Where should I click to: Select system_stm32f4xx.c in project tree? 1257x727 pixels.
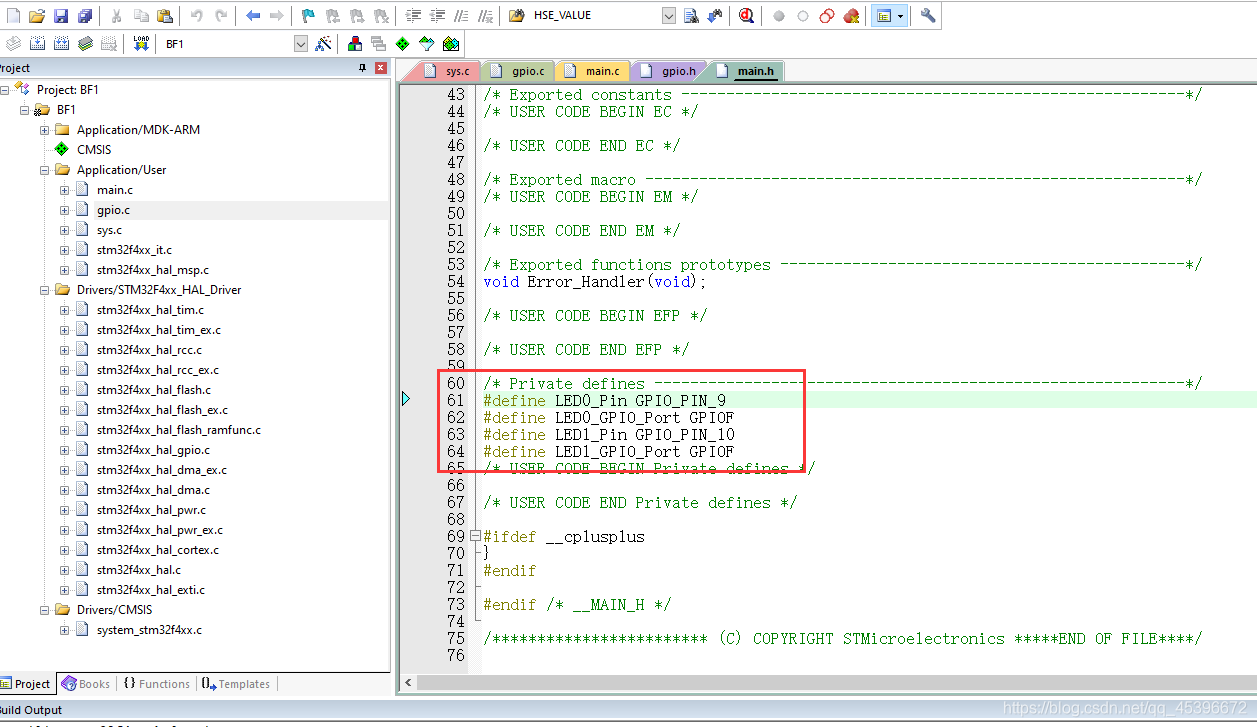(149, 630)
